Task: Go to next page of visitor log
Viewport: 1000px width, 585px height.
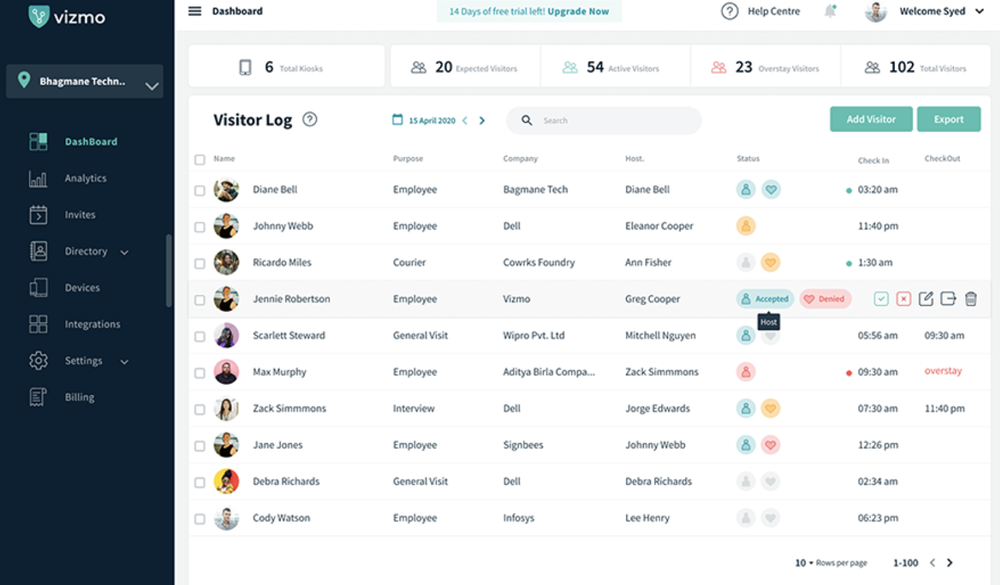Action: click(x=950, y=563)
